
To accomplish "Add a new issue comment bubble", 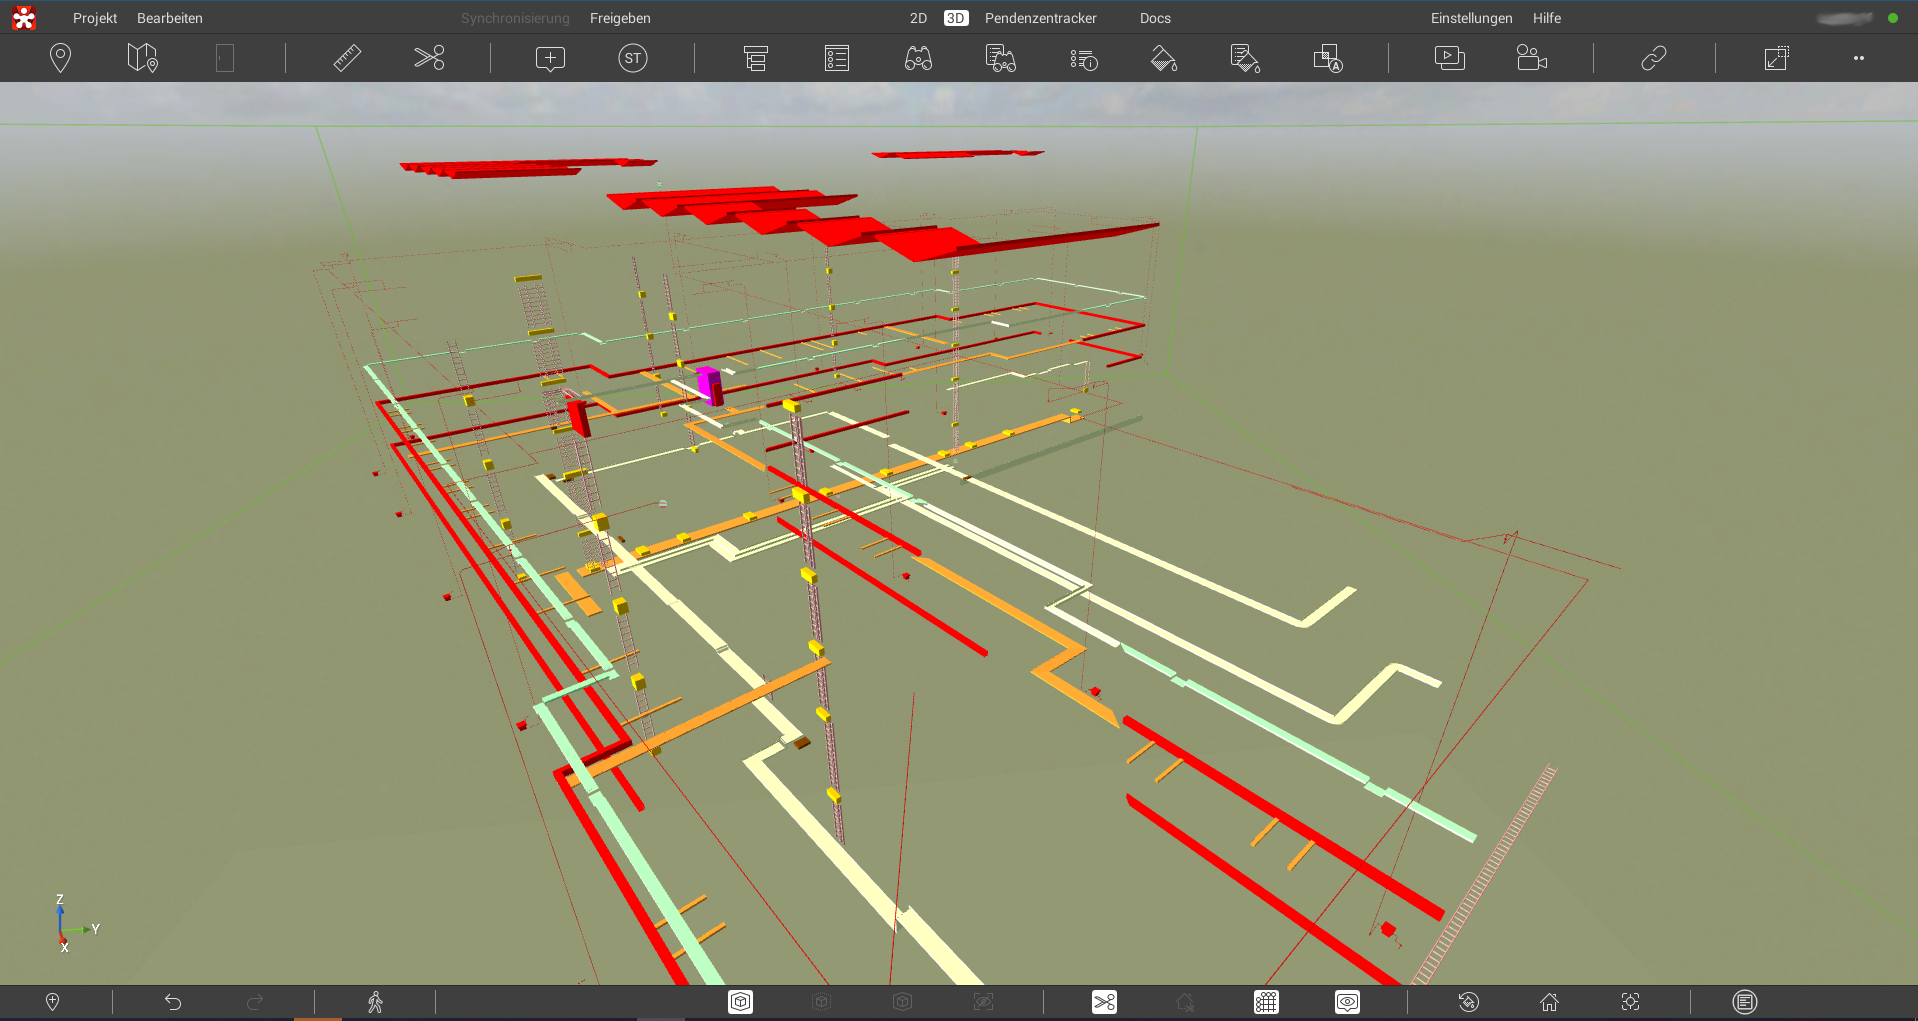I will tap(550, 58).
